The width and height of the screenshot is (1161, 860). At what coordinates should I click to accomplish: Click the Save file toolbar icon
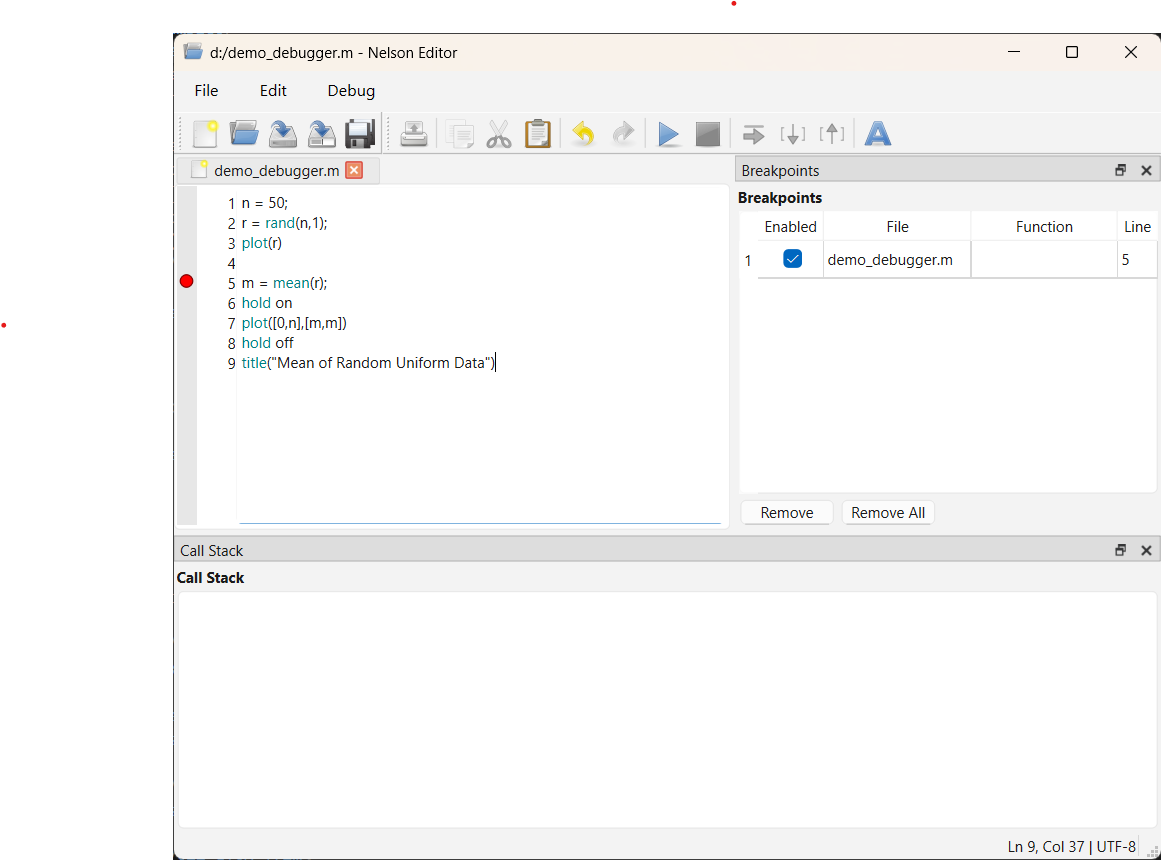(283, 134)
